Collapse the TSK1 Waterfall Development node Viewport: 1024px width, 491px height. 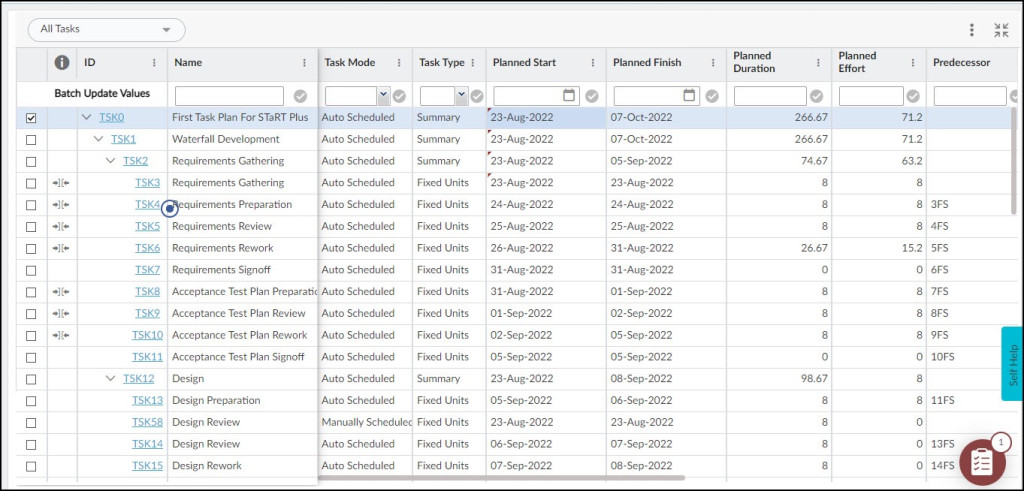pyautogui.click(x=99, y=139)
